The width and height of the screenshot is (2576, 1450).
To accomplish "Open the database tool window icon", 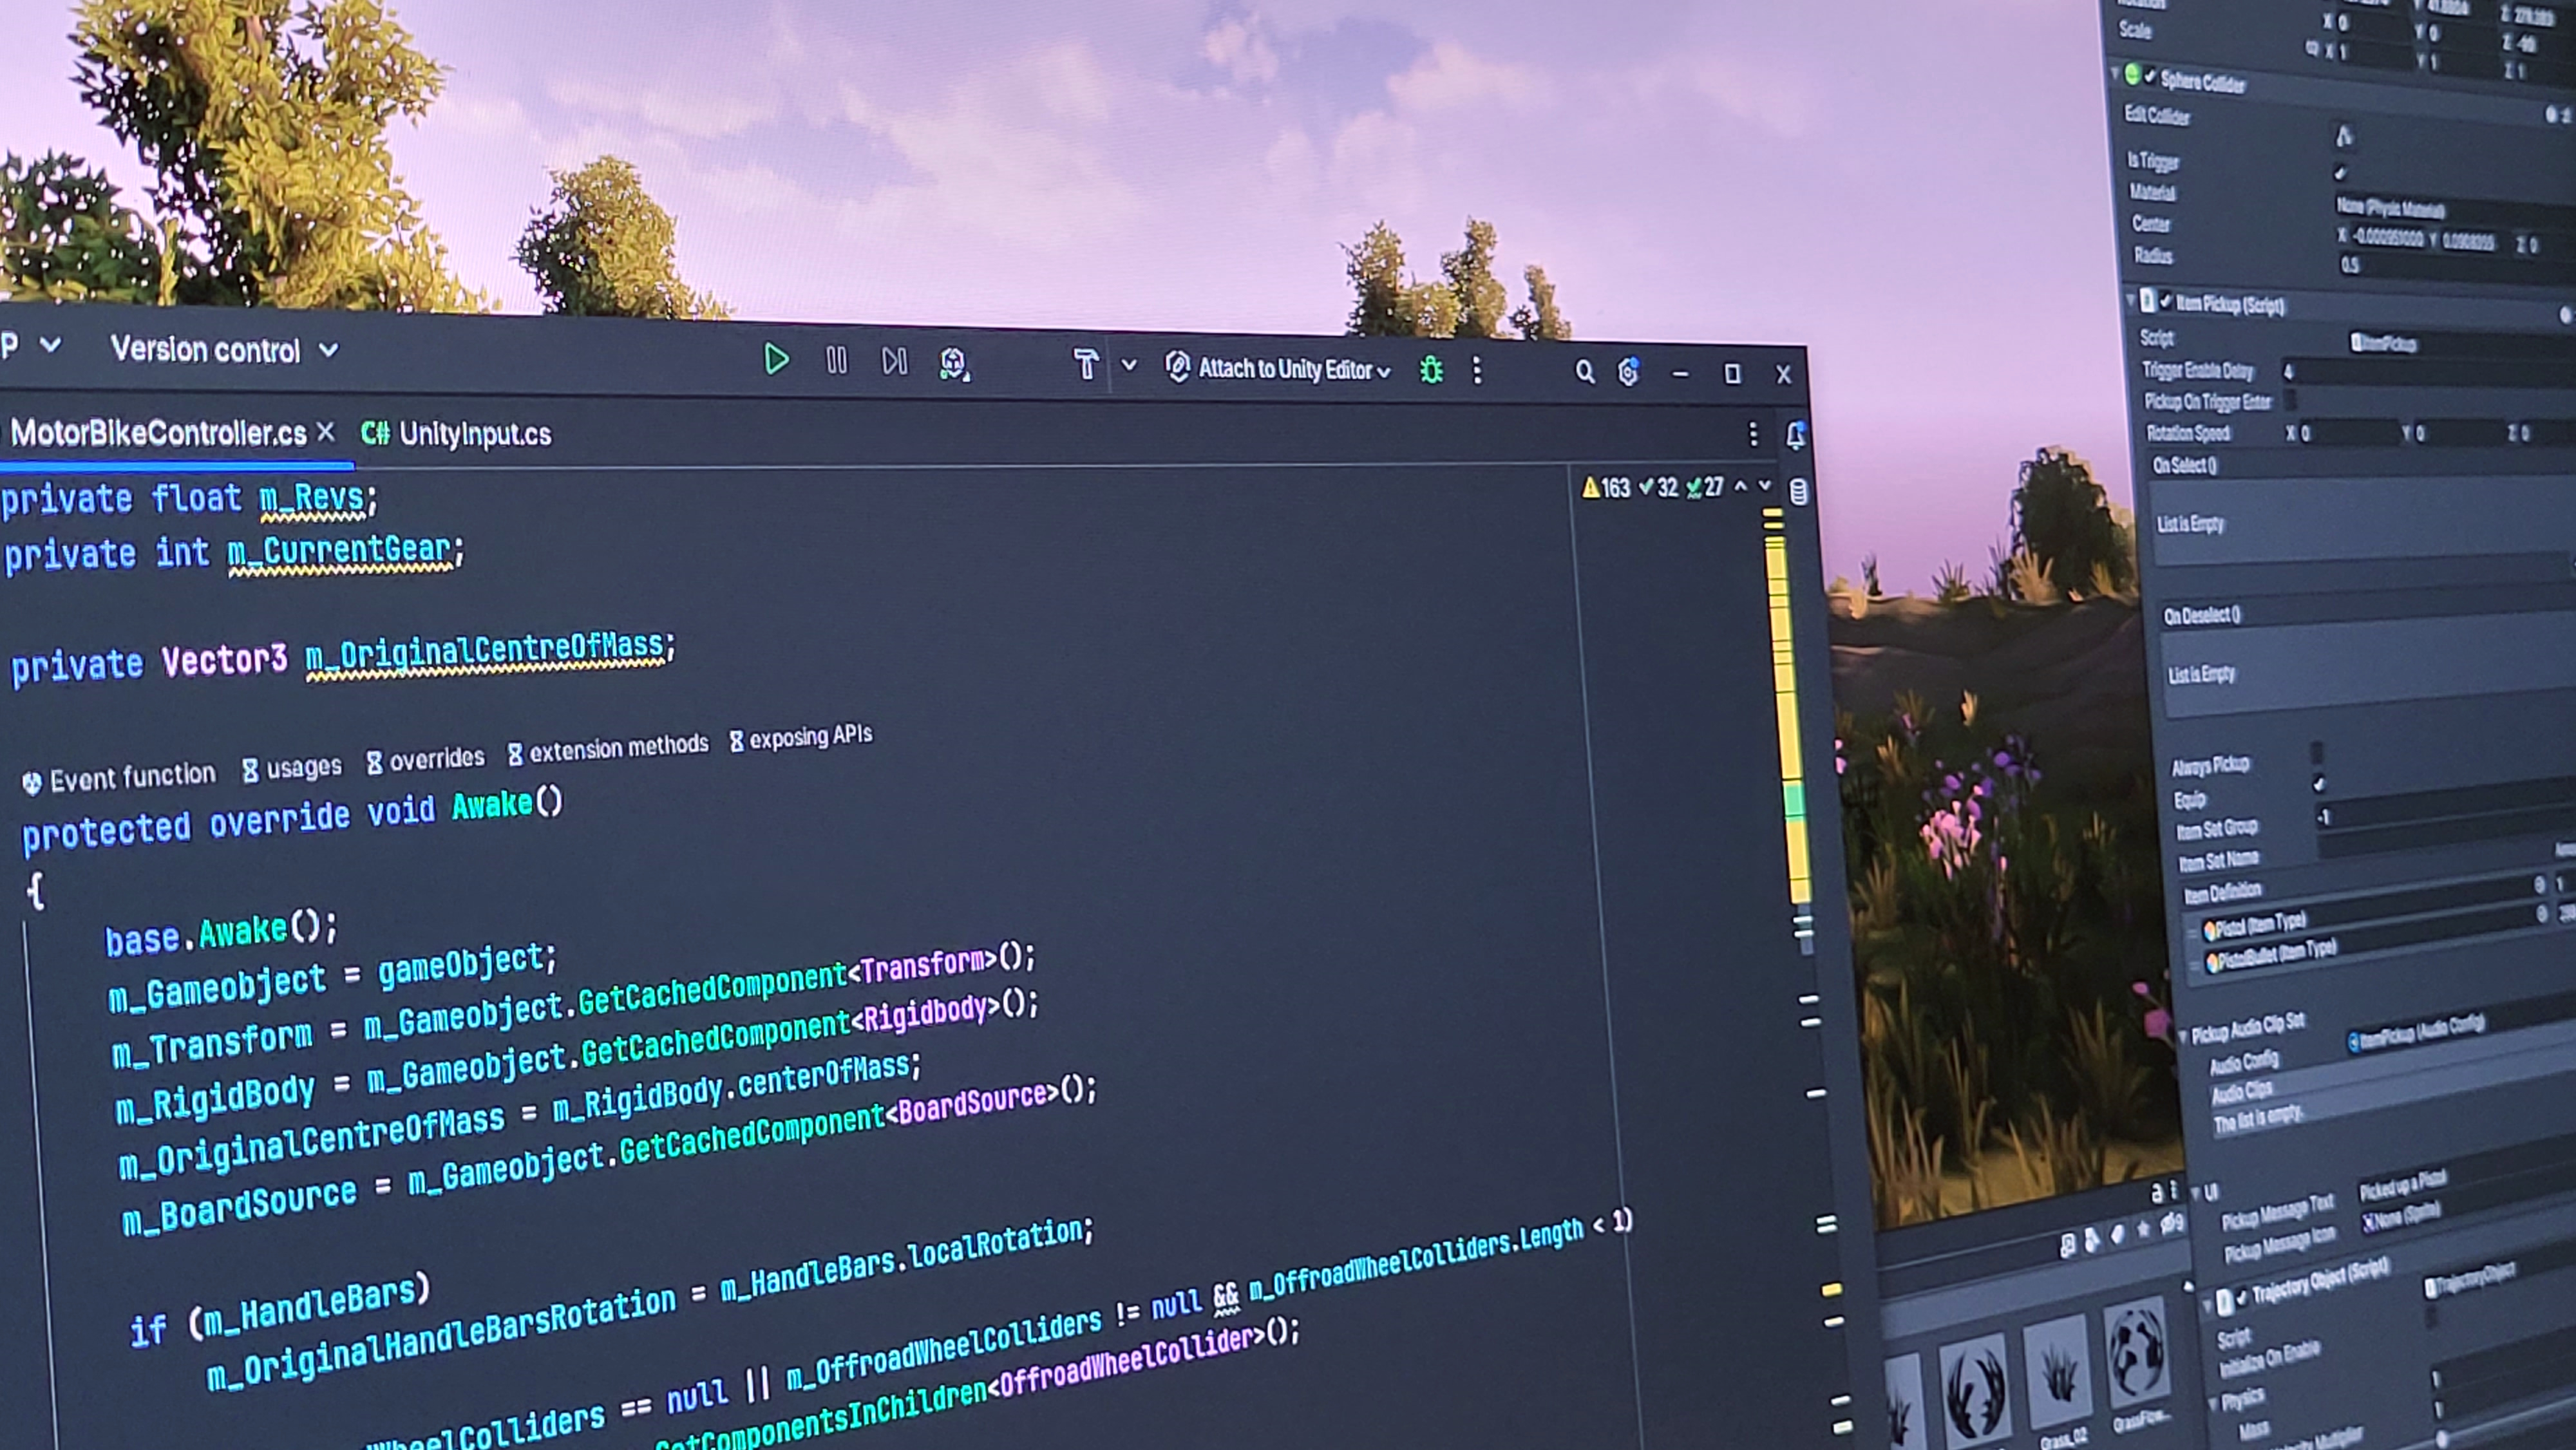I will point(1798,491).
